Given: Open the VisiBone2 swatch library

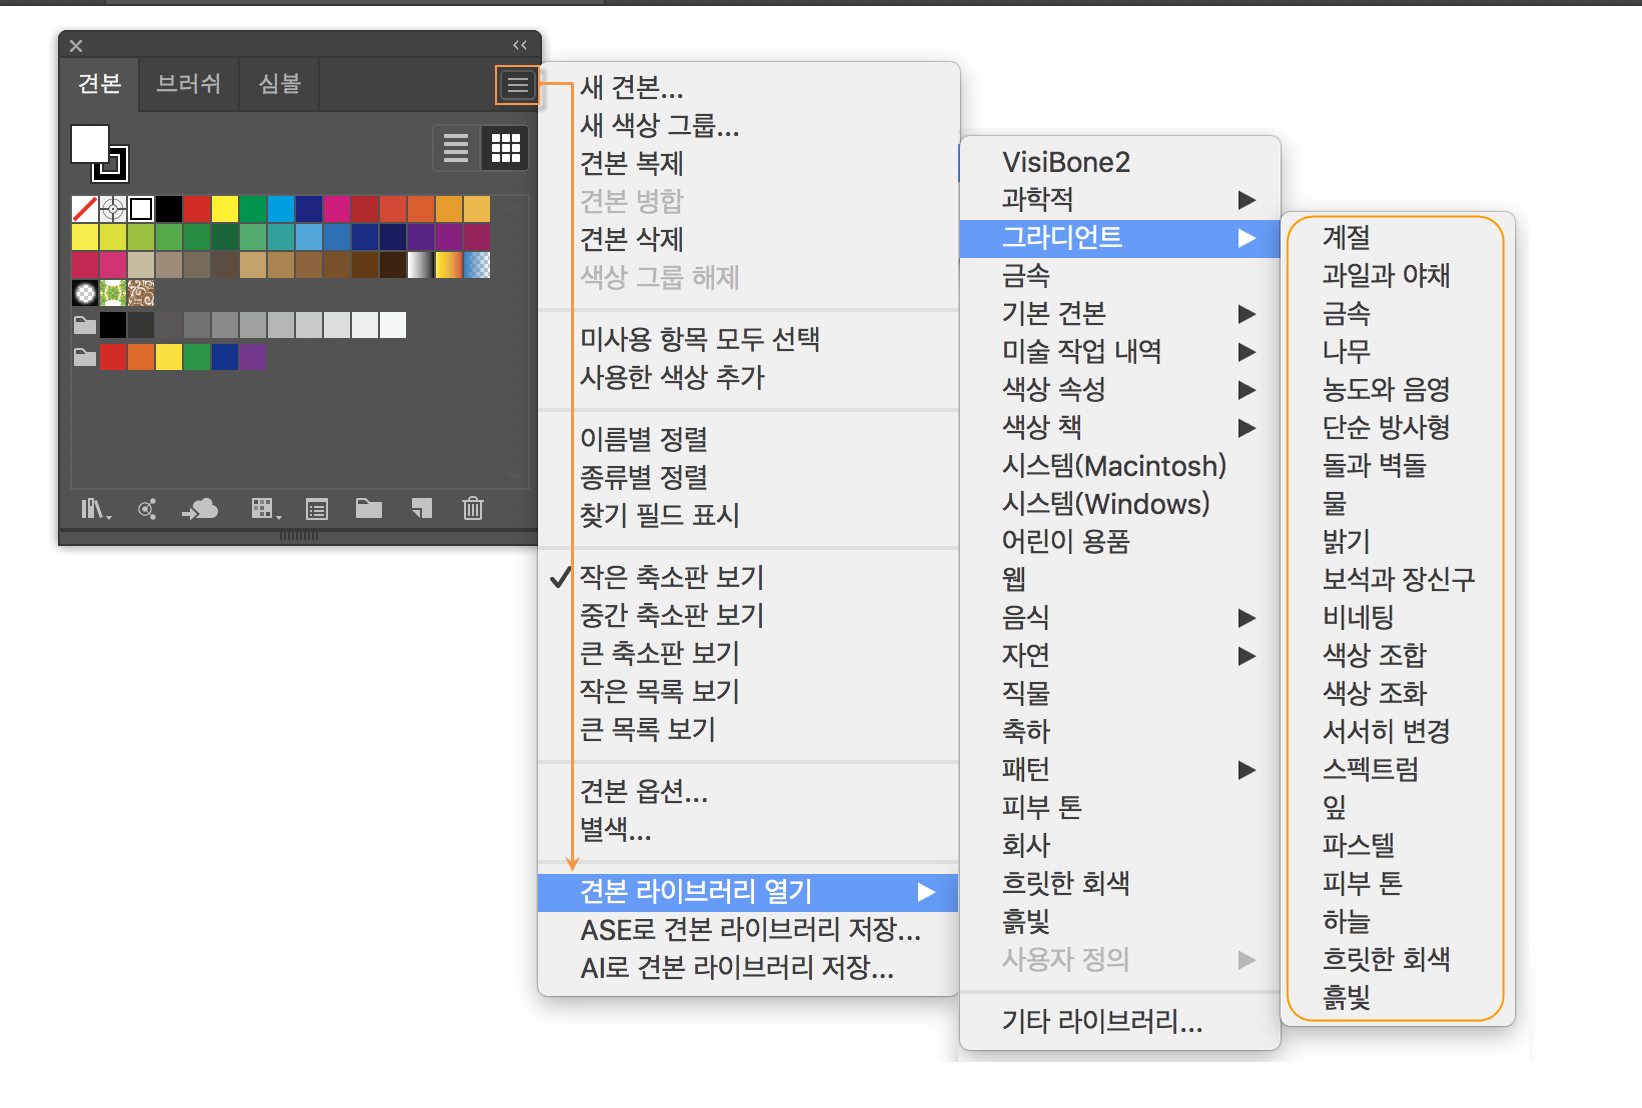Looking at the screenshot, I should (x=1120, y=162).
